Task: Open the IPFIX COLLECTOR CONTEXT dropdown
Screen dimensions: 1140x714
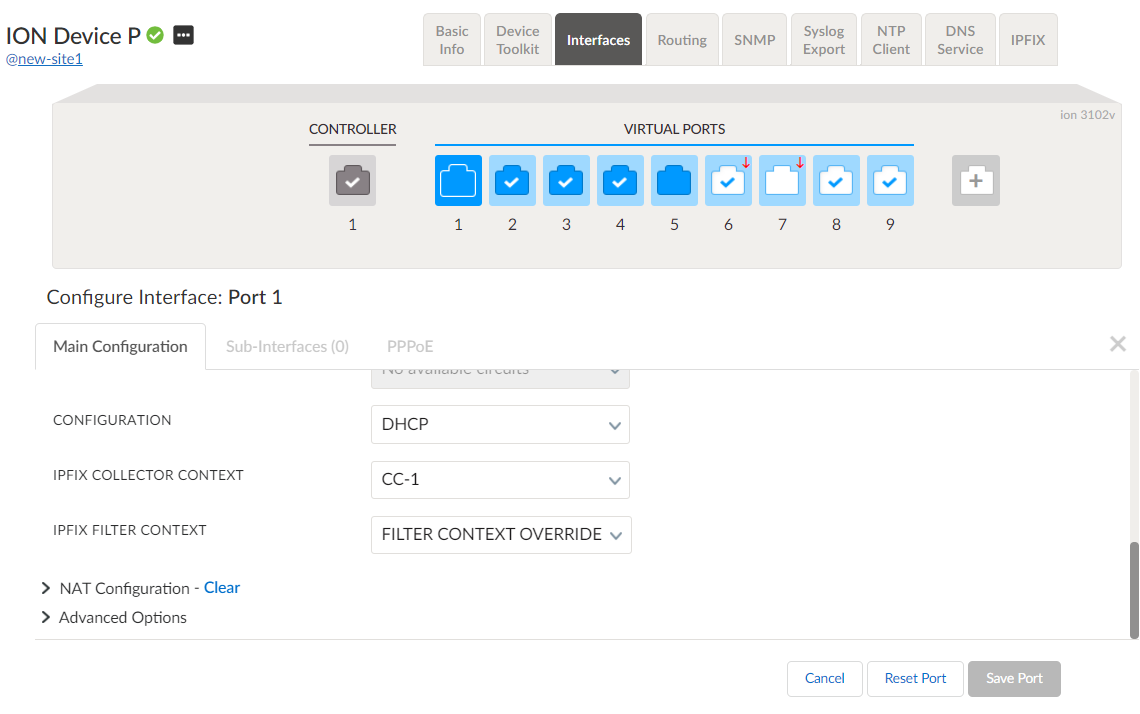Action: coord(500,479)
